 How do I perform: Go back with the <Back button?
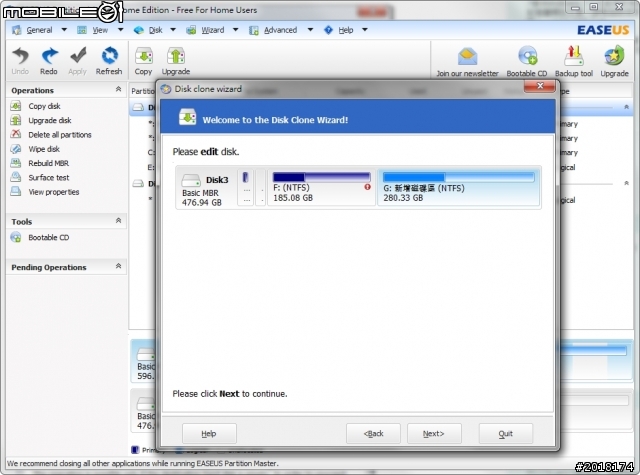(x=373, y=433)
